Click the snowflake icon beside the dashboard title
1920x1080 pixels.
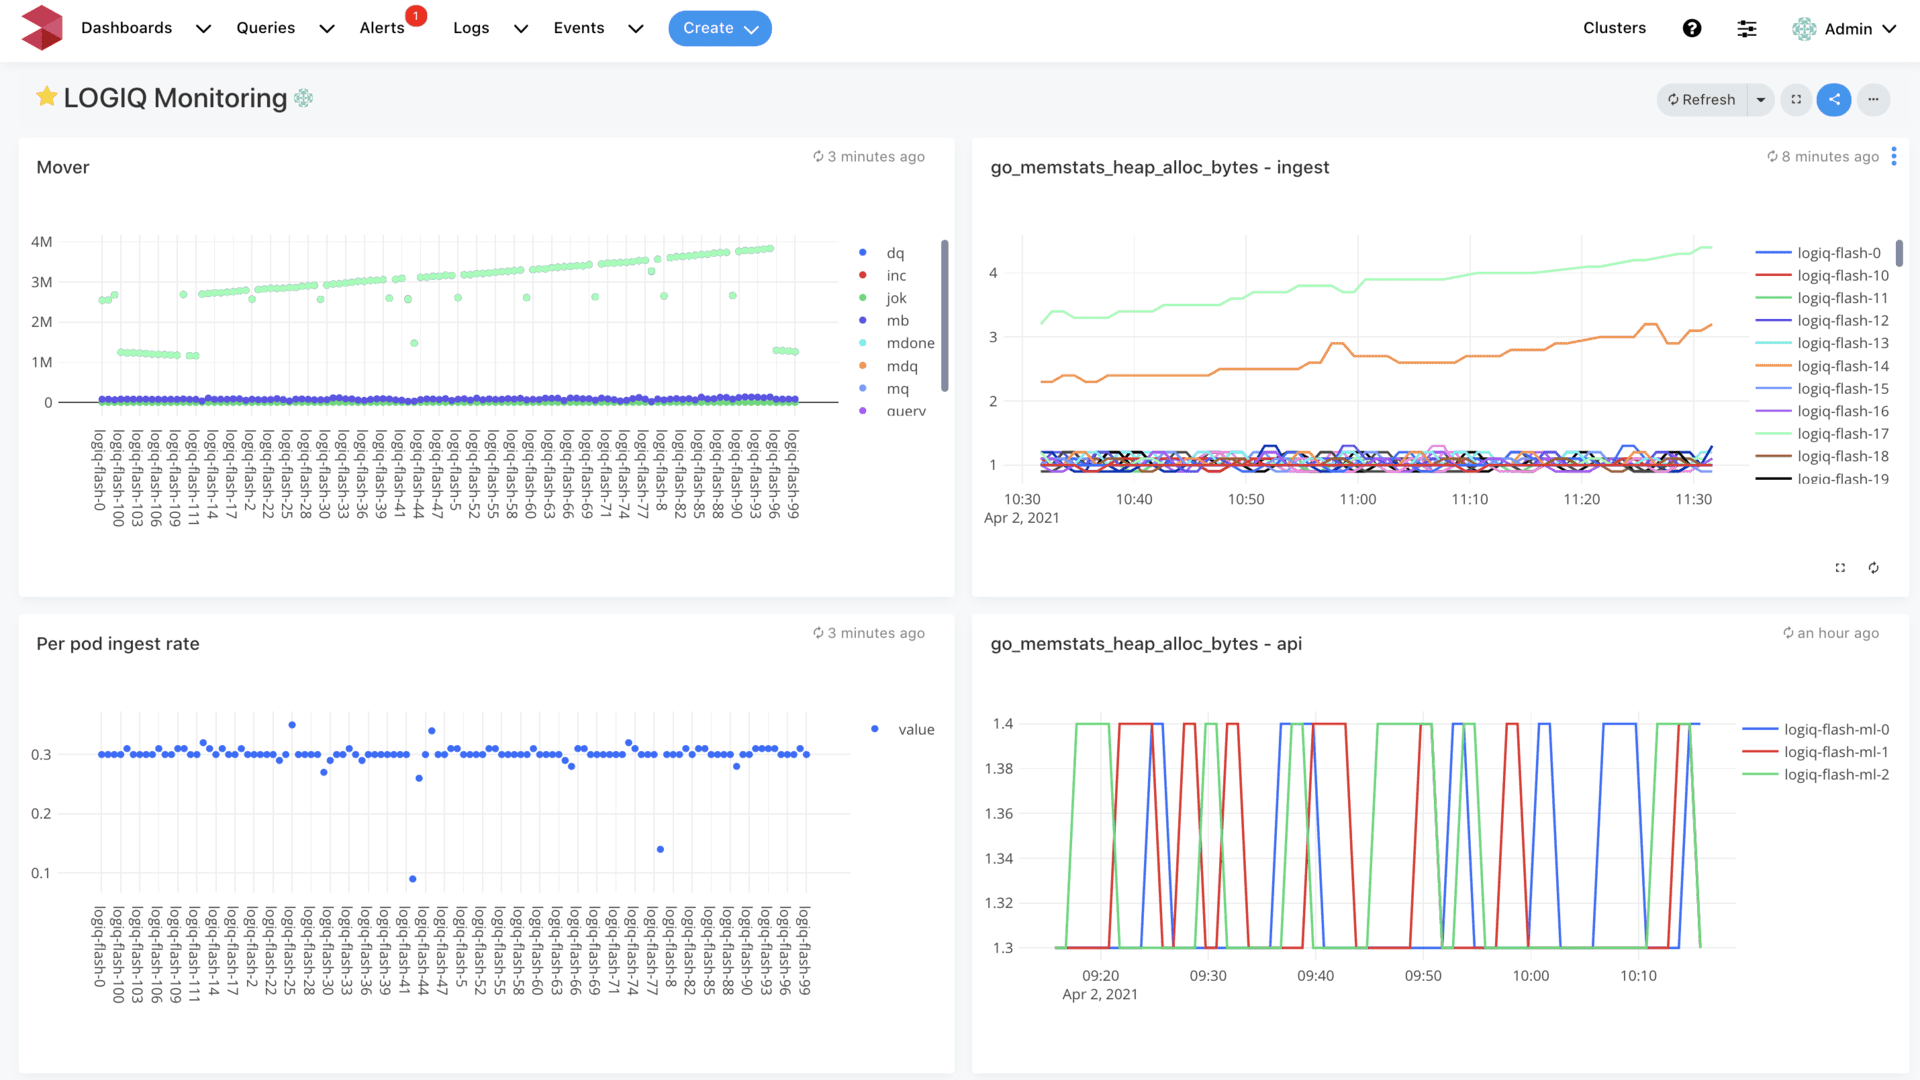click(304, 98)
